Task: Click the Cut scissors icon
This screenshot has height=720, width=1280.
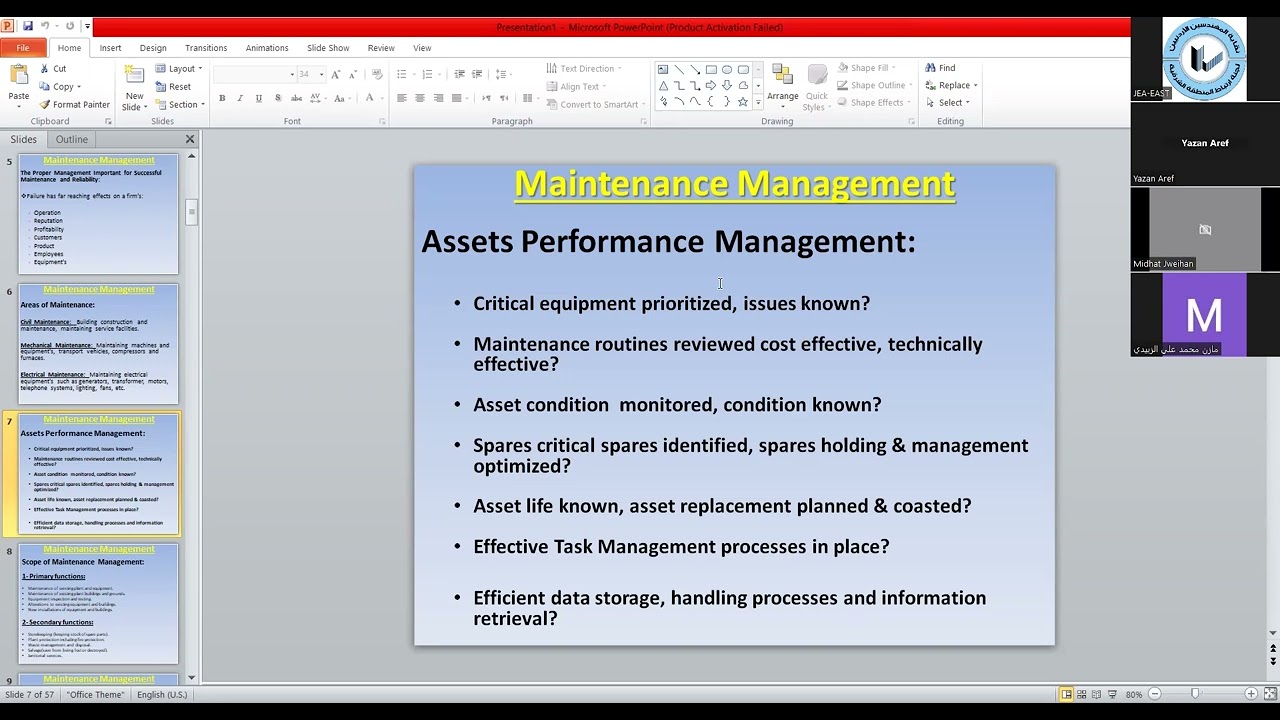Action: [x=45, y=69]
